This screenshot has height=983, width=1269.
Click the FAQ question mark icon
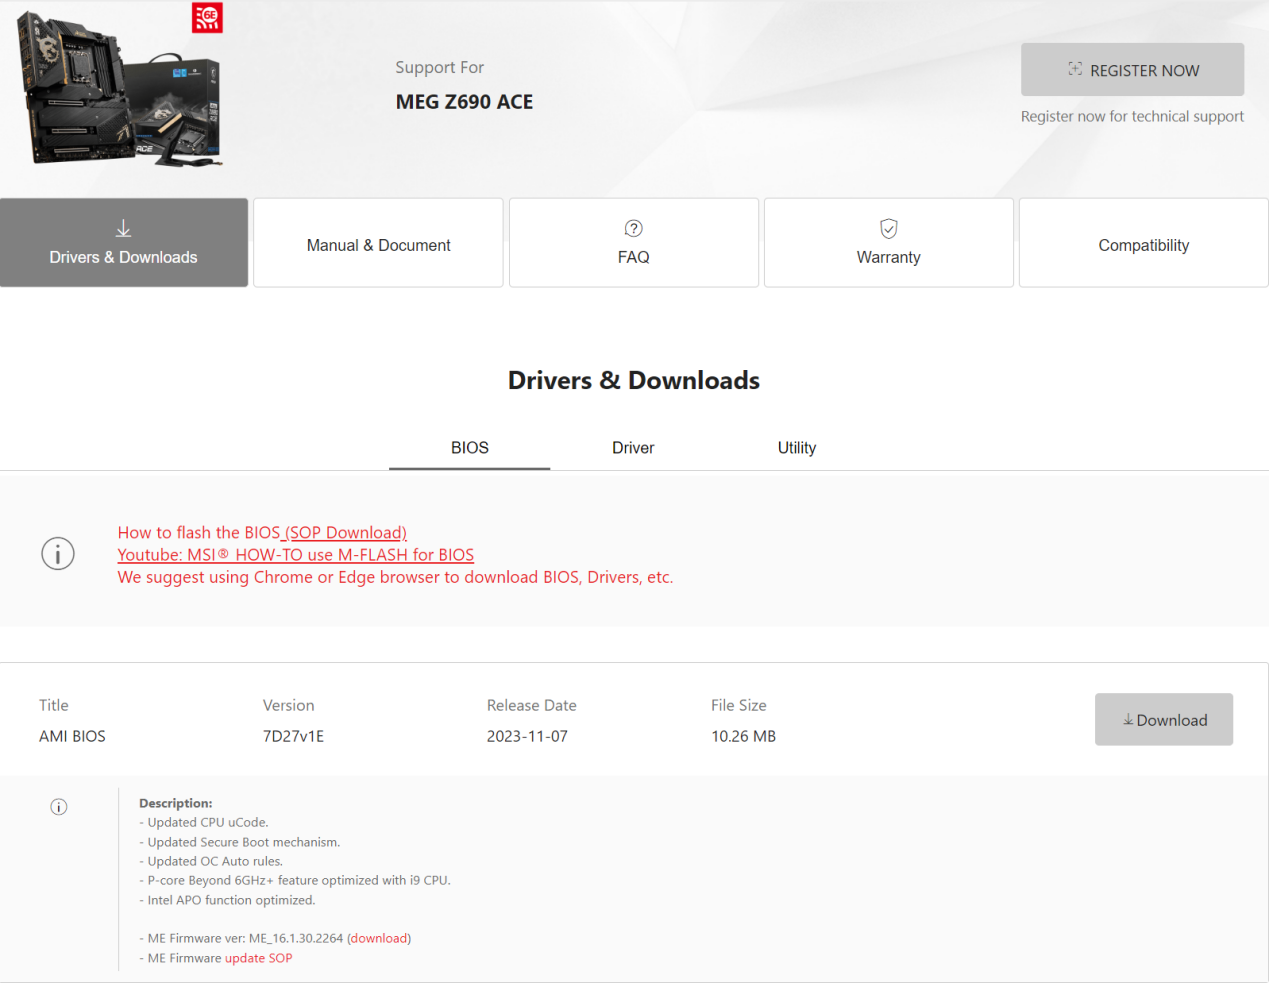pyautogui.click(x=633, y=229)
